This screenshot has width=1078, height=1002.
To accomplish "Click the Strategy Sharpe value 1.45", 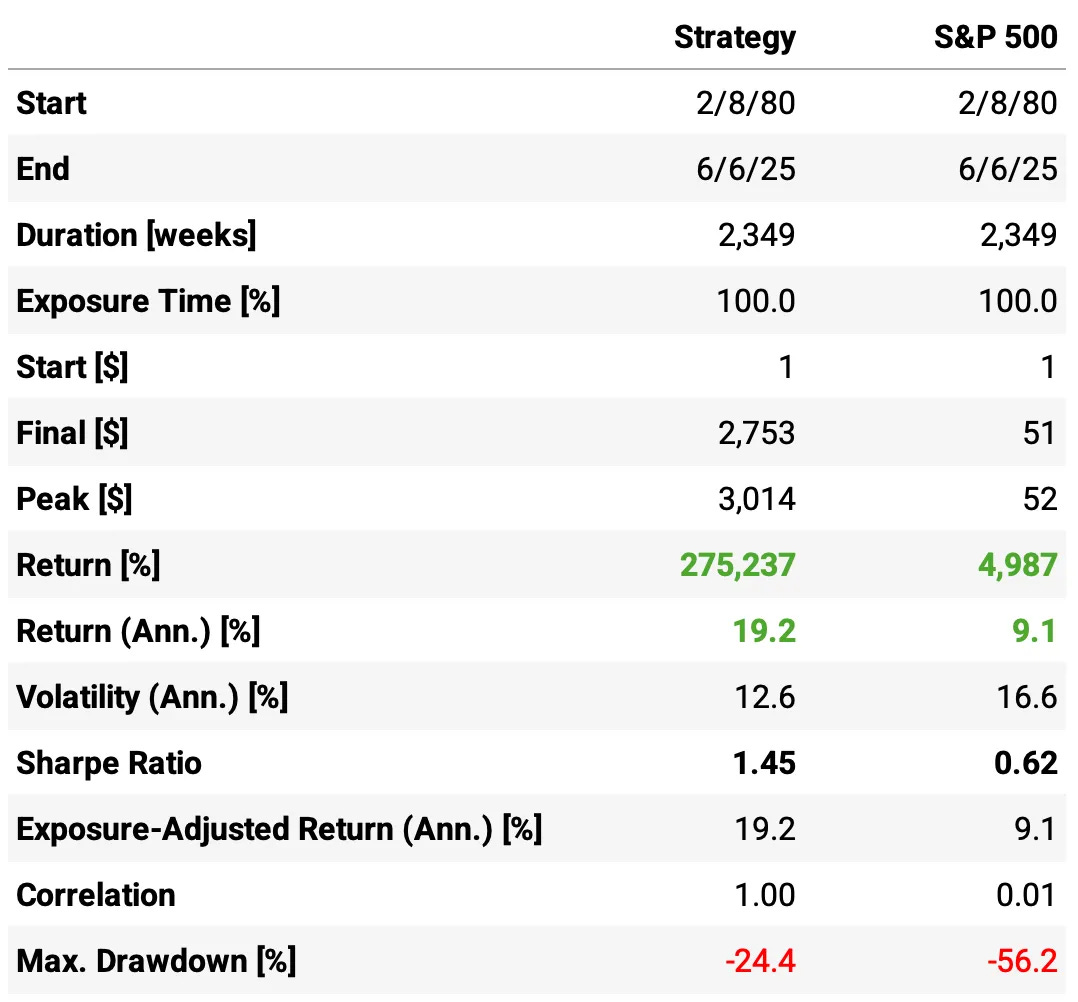I will 762,763.
